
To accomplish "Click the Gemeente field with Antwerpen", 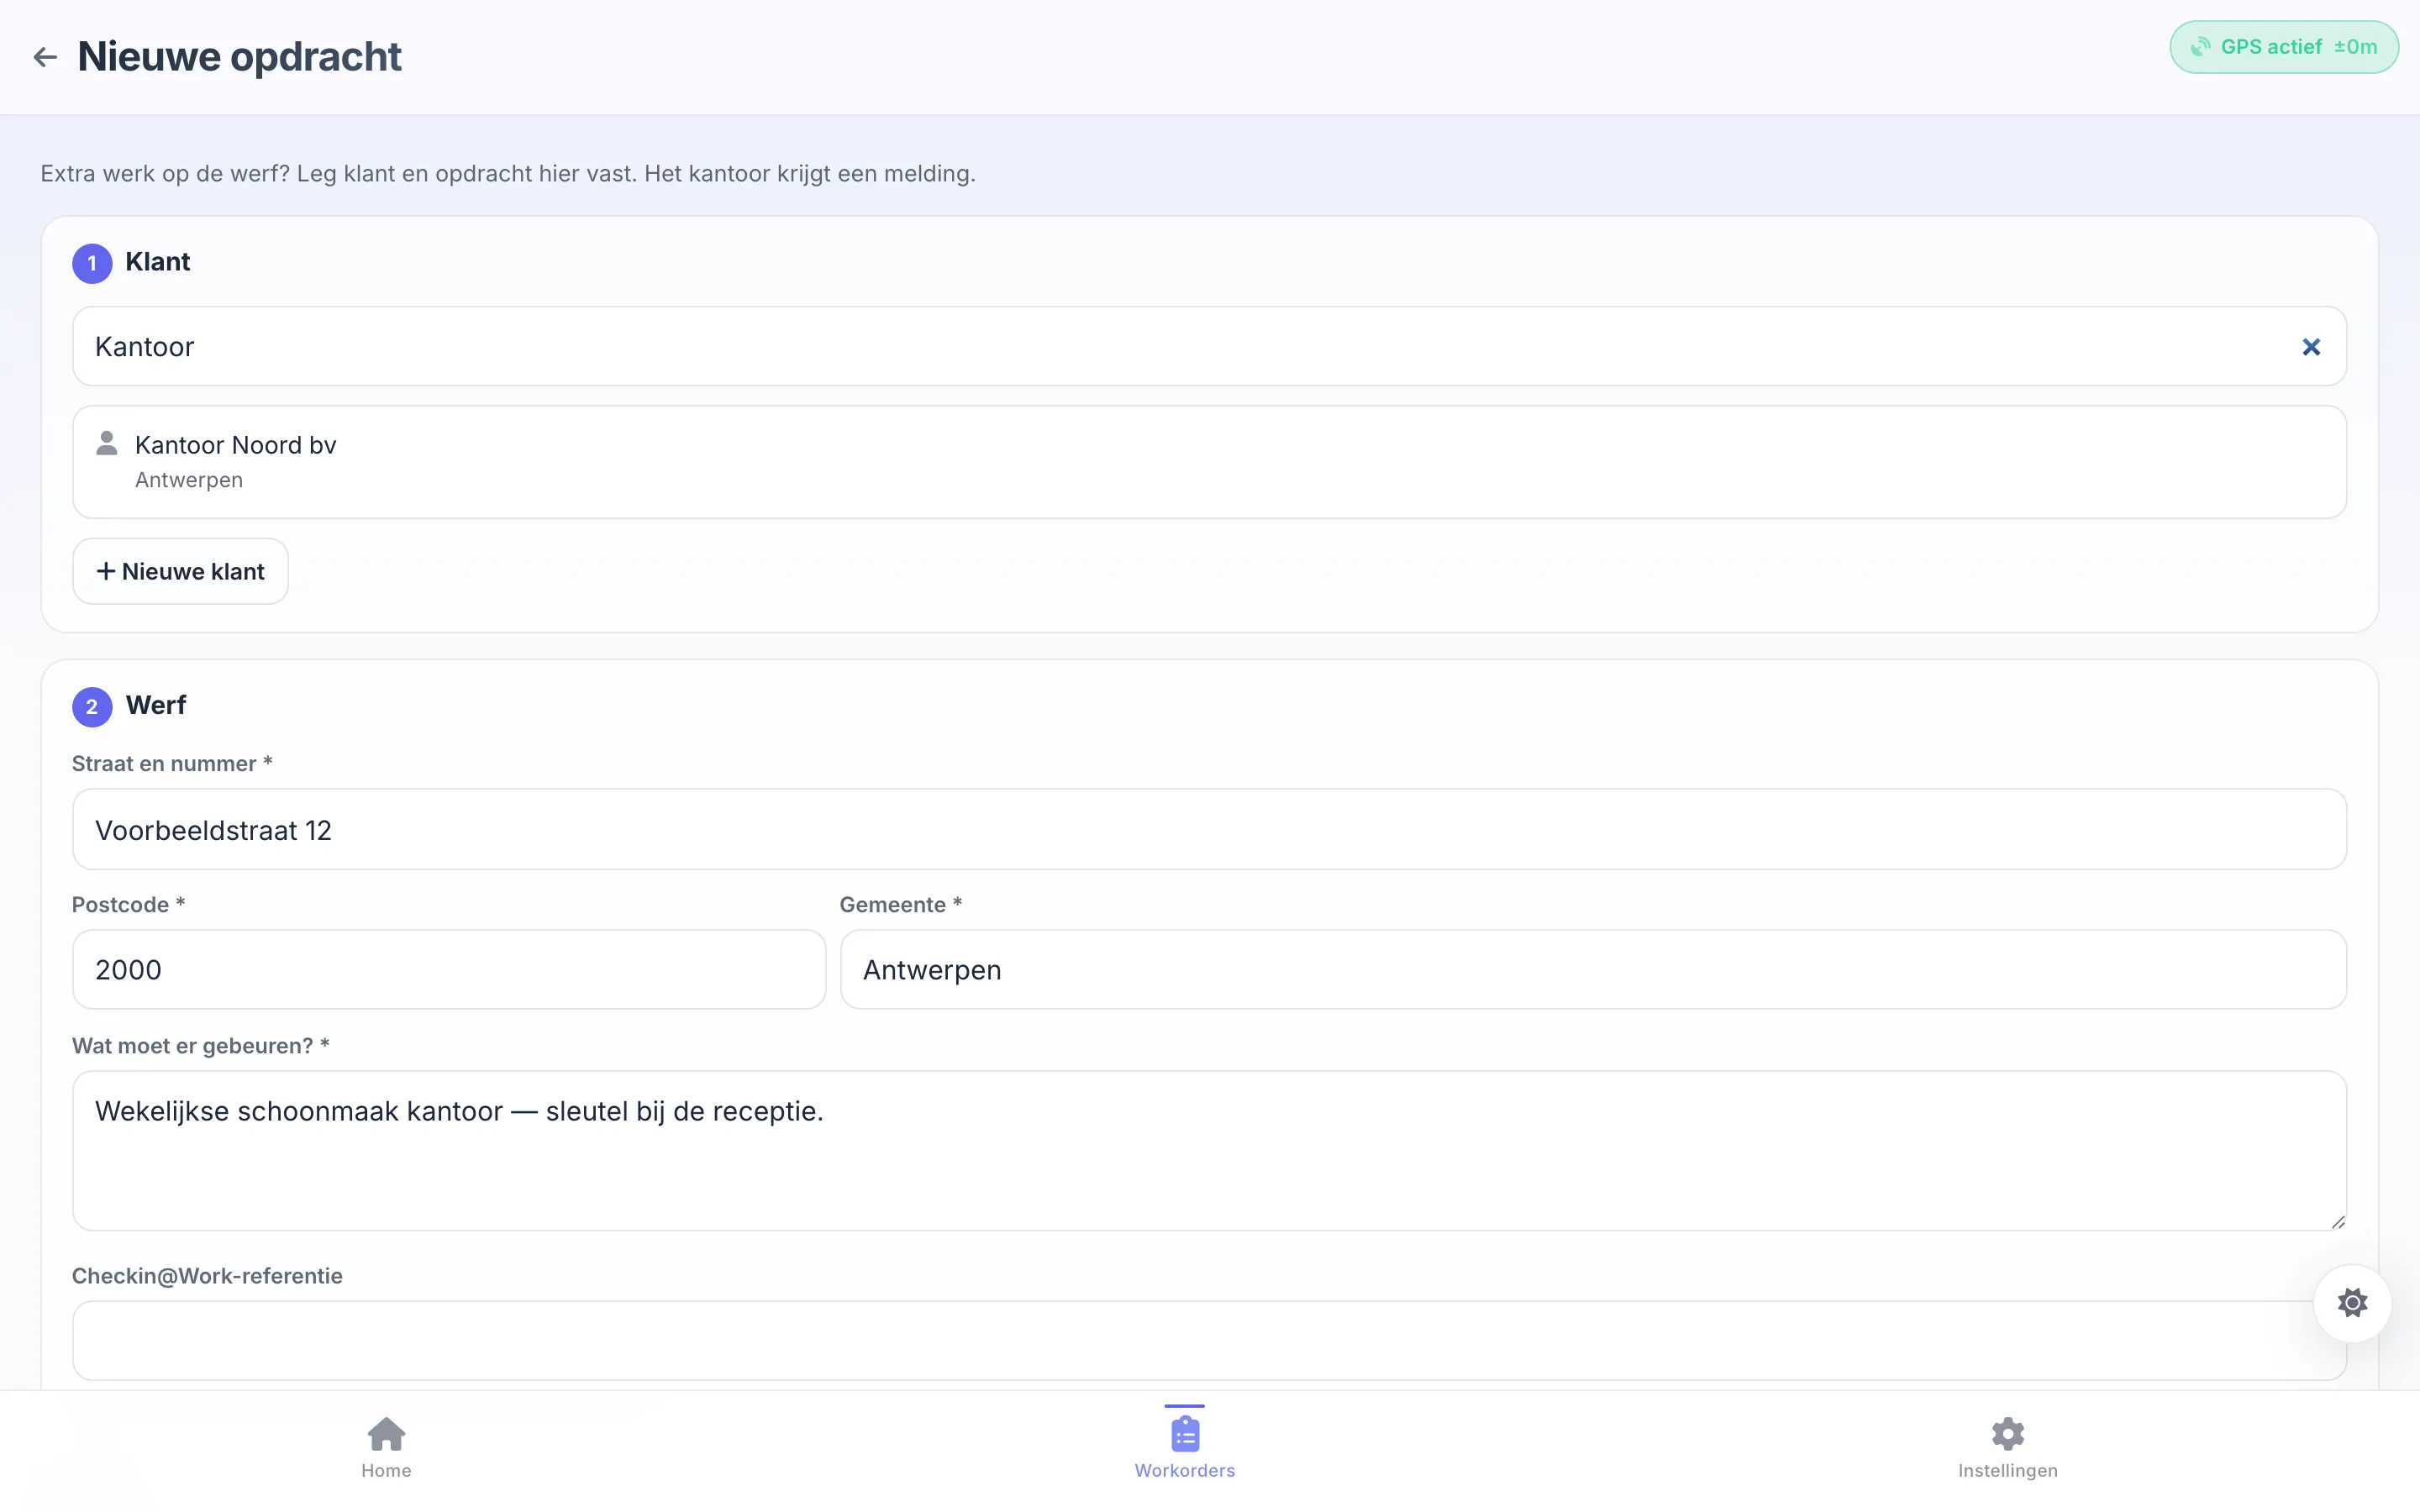I will [x=1593, y=969].
